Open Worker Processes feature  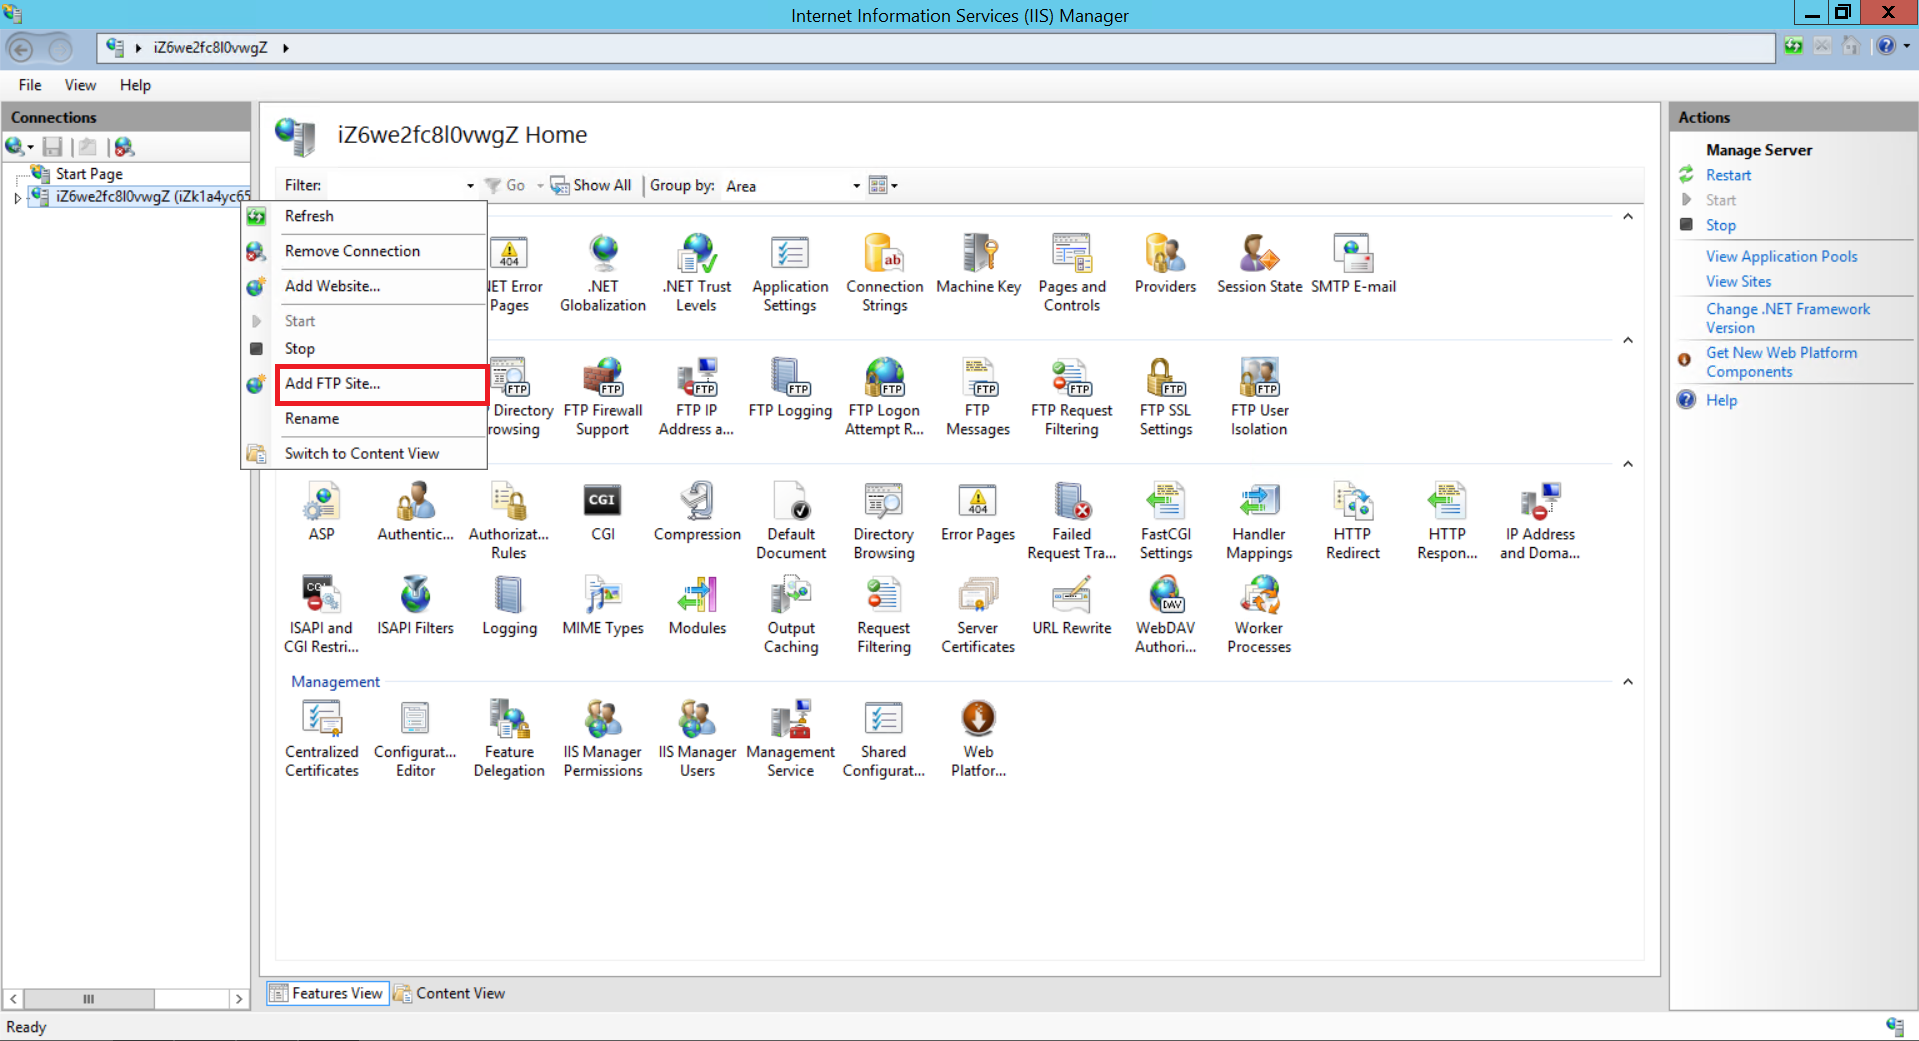[x=1259, y=614]
